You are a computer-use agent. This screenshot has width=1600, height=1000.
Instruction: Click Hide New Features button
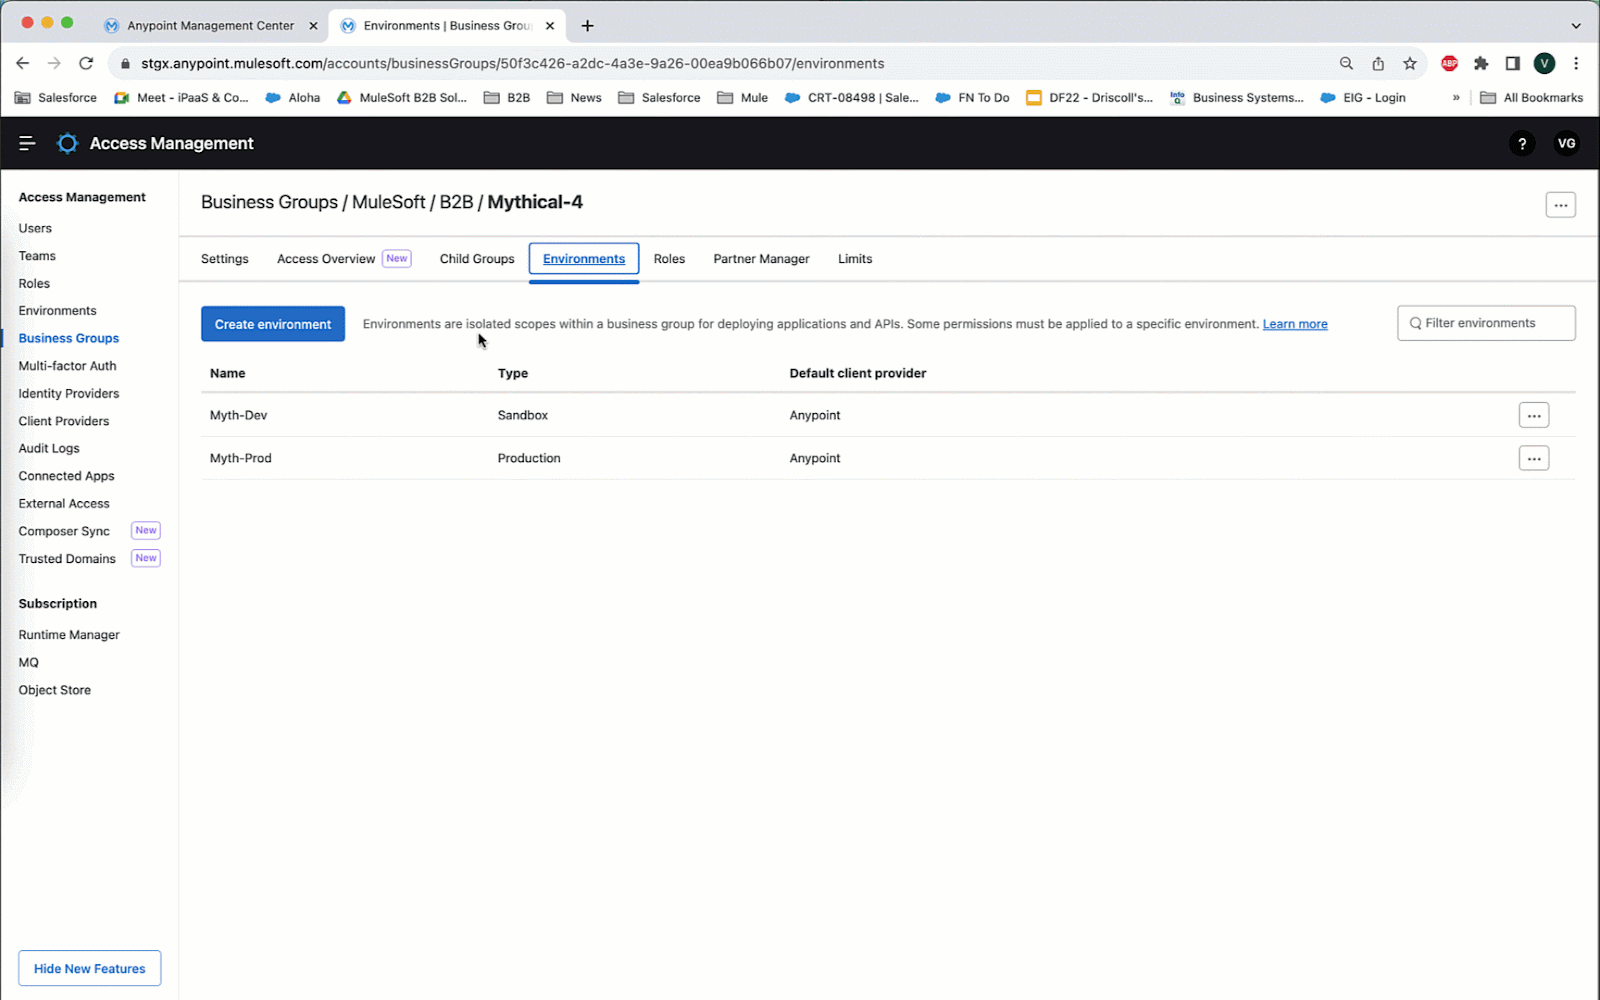90,968
